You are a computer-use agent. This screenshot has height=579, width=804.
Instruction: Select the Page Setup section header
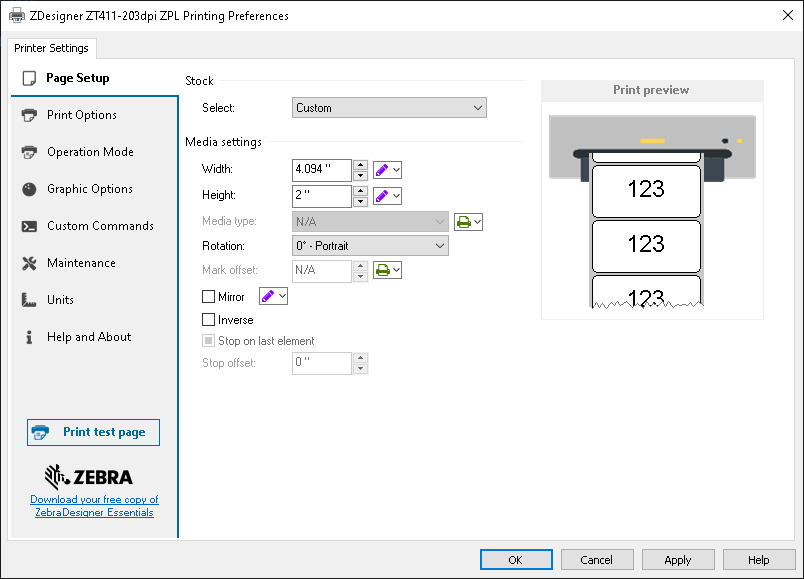point(79,78)
